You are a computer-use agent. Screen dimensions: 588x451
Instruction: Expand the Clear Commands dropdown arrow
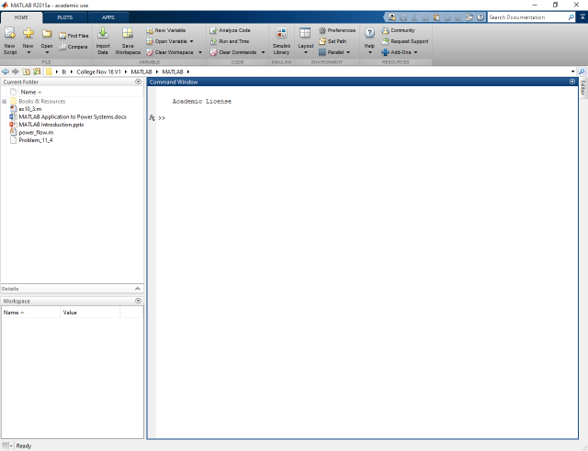pyautogui.click(x=263, y=52)
